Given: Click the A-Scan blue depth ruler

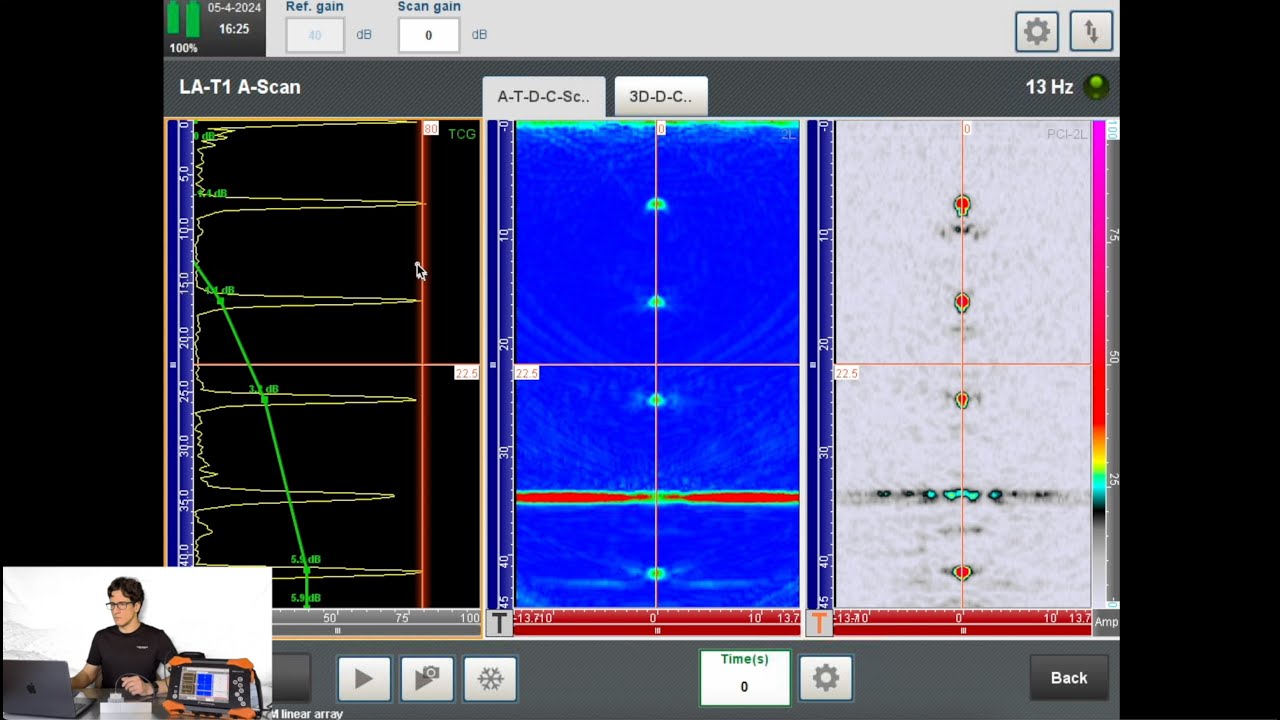Looking at the screenshot, I should (180, 364).
